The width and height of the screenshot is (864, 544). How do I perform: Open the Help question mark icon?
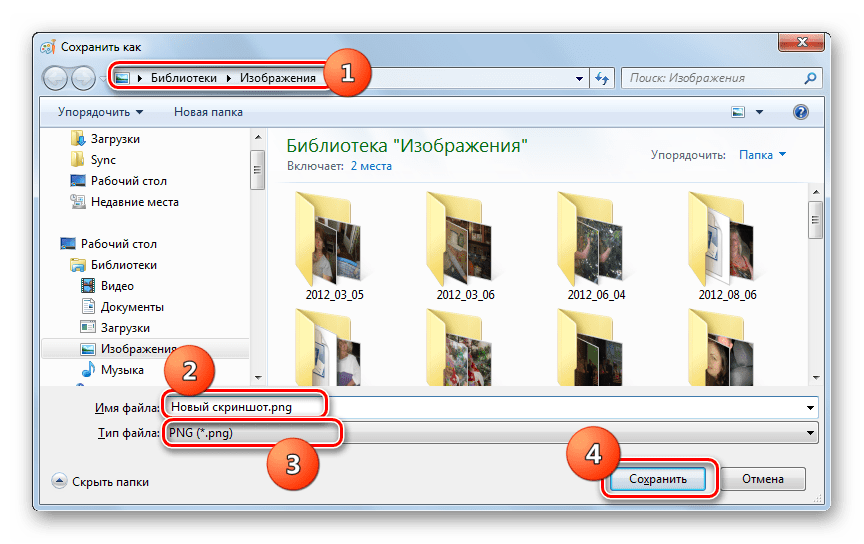click(x=801, y=112)
